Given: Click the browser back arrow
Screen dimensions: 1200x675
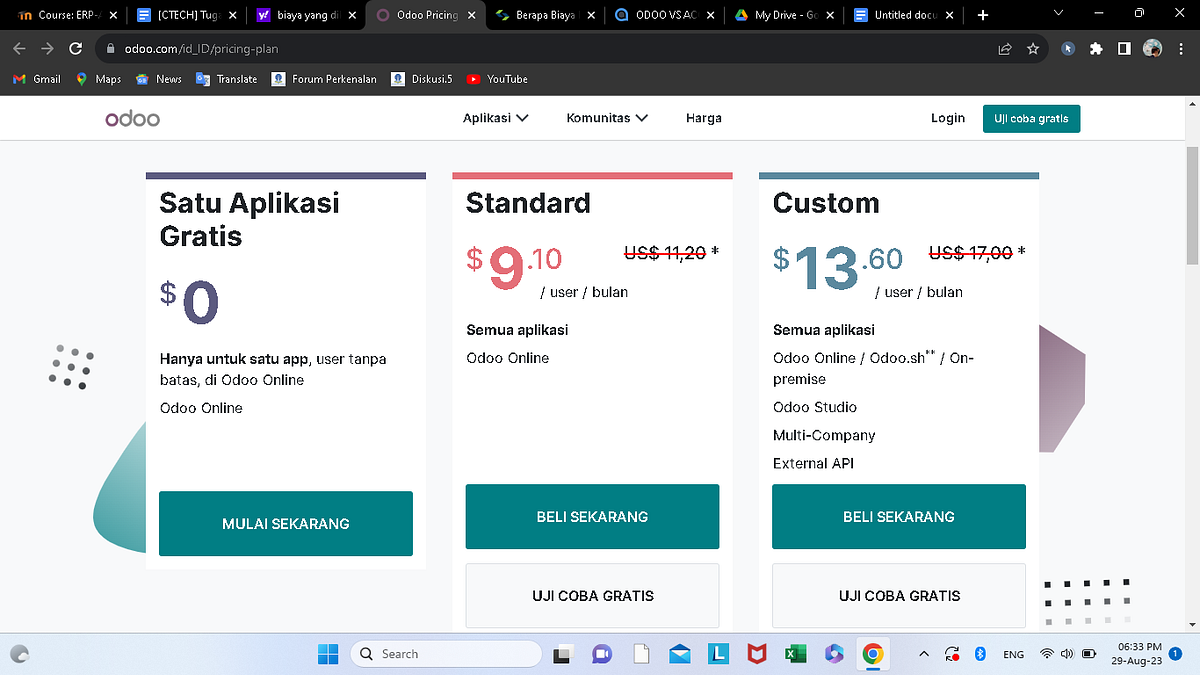Looking at the screenshot, I should coord(19,47).
